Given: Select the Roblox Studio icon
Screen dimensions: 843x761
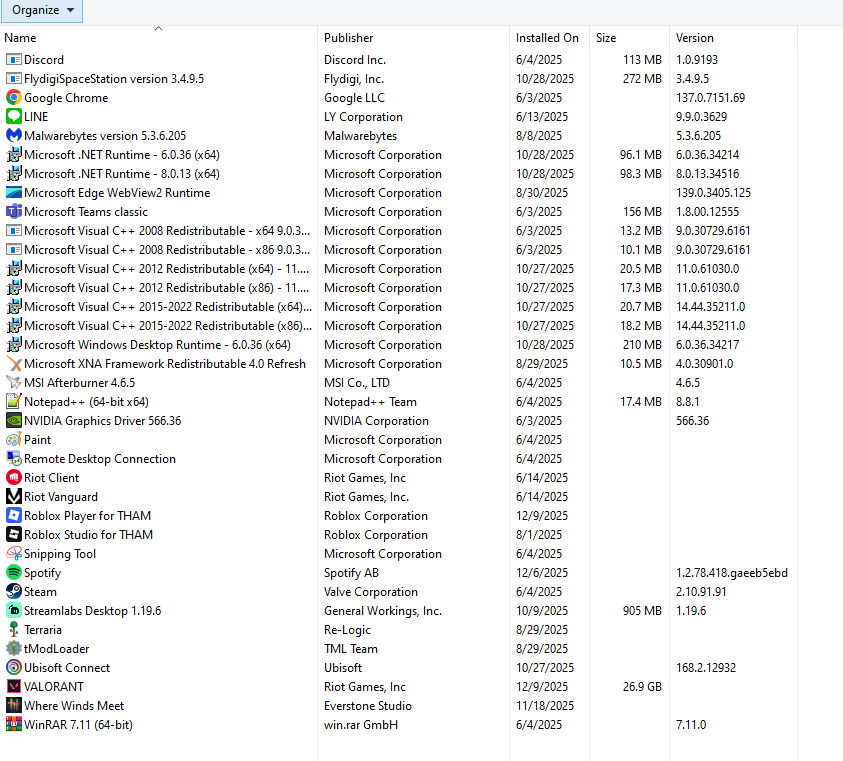Looking at the screenshot, I should coord(13,535).
